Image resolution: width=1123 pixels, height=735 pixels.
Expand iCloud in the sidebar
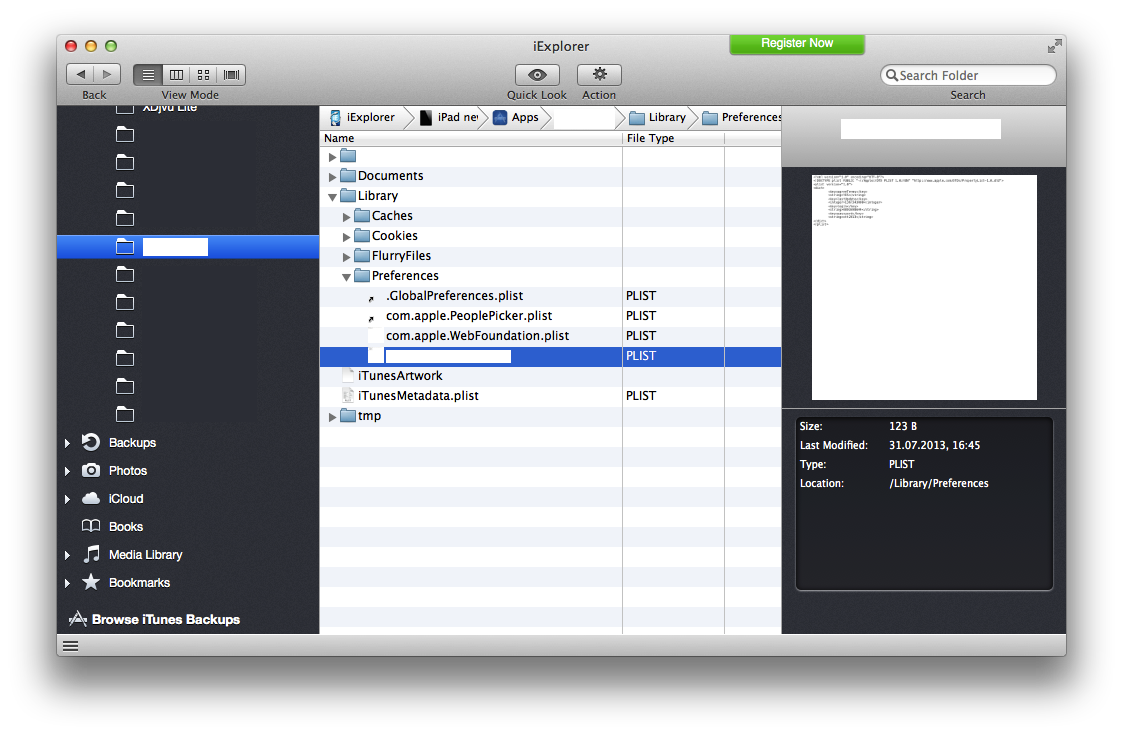click(67, 499)
